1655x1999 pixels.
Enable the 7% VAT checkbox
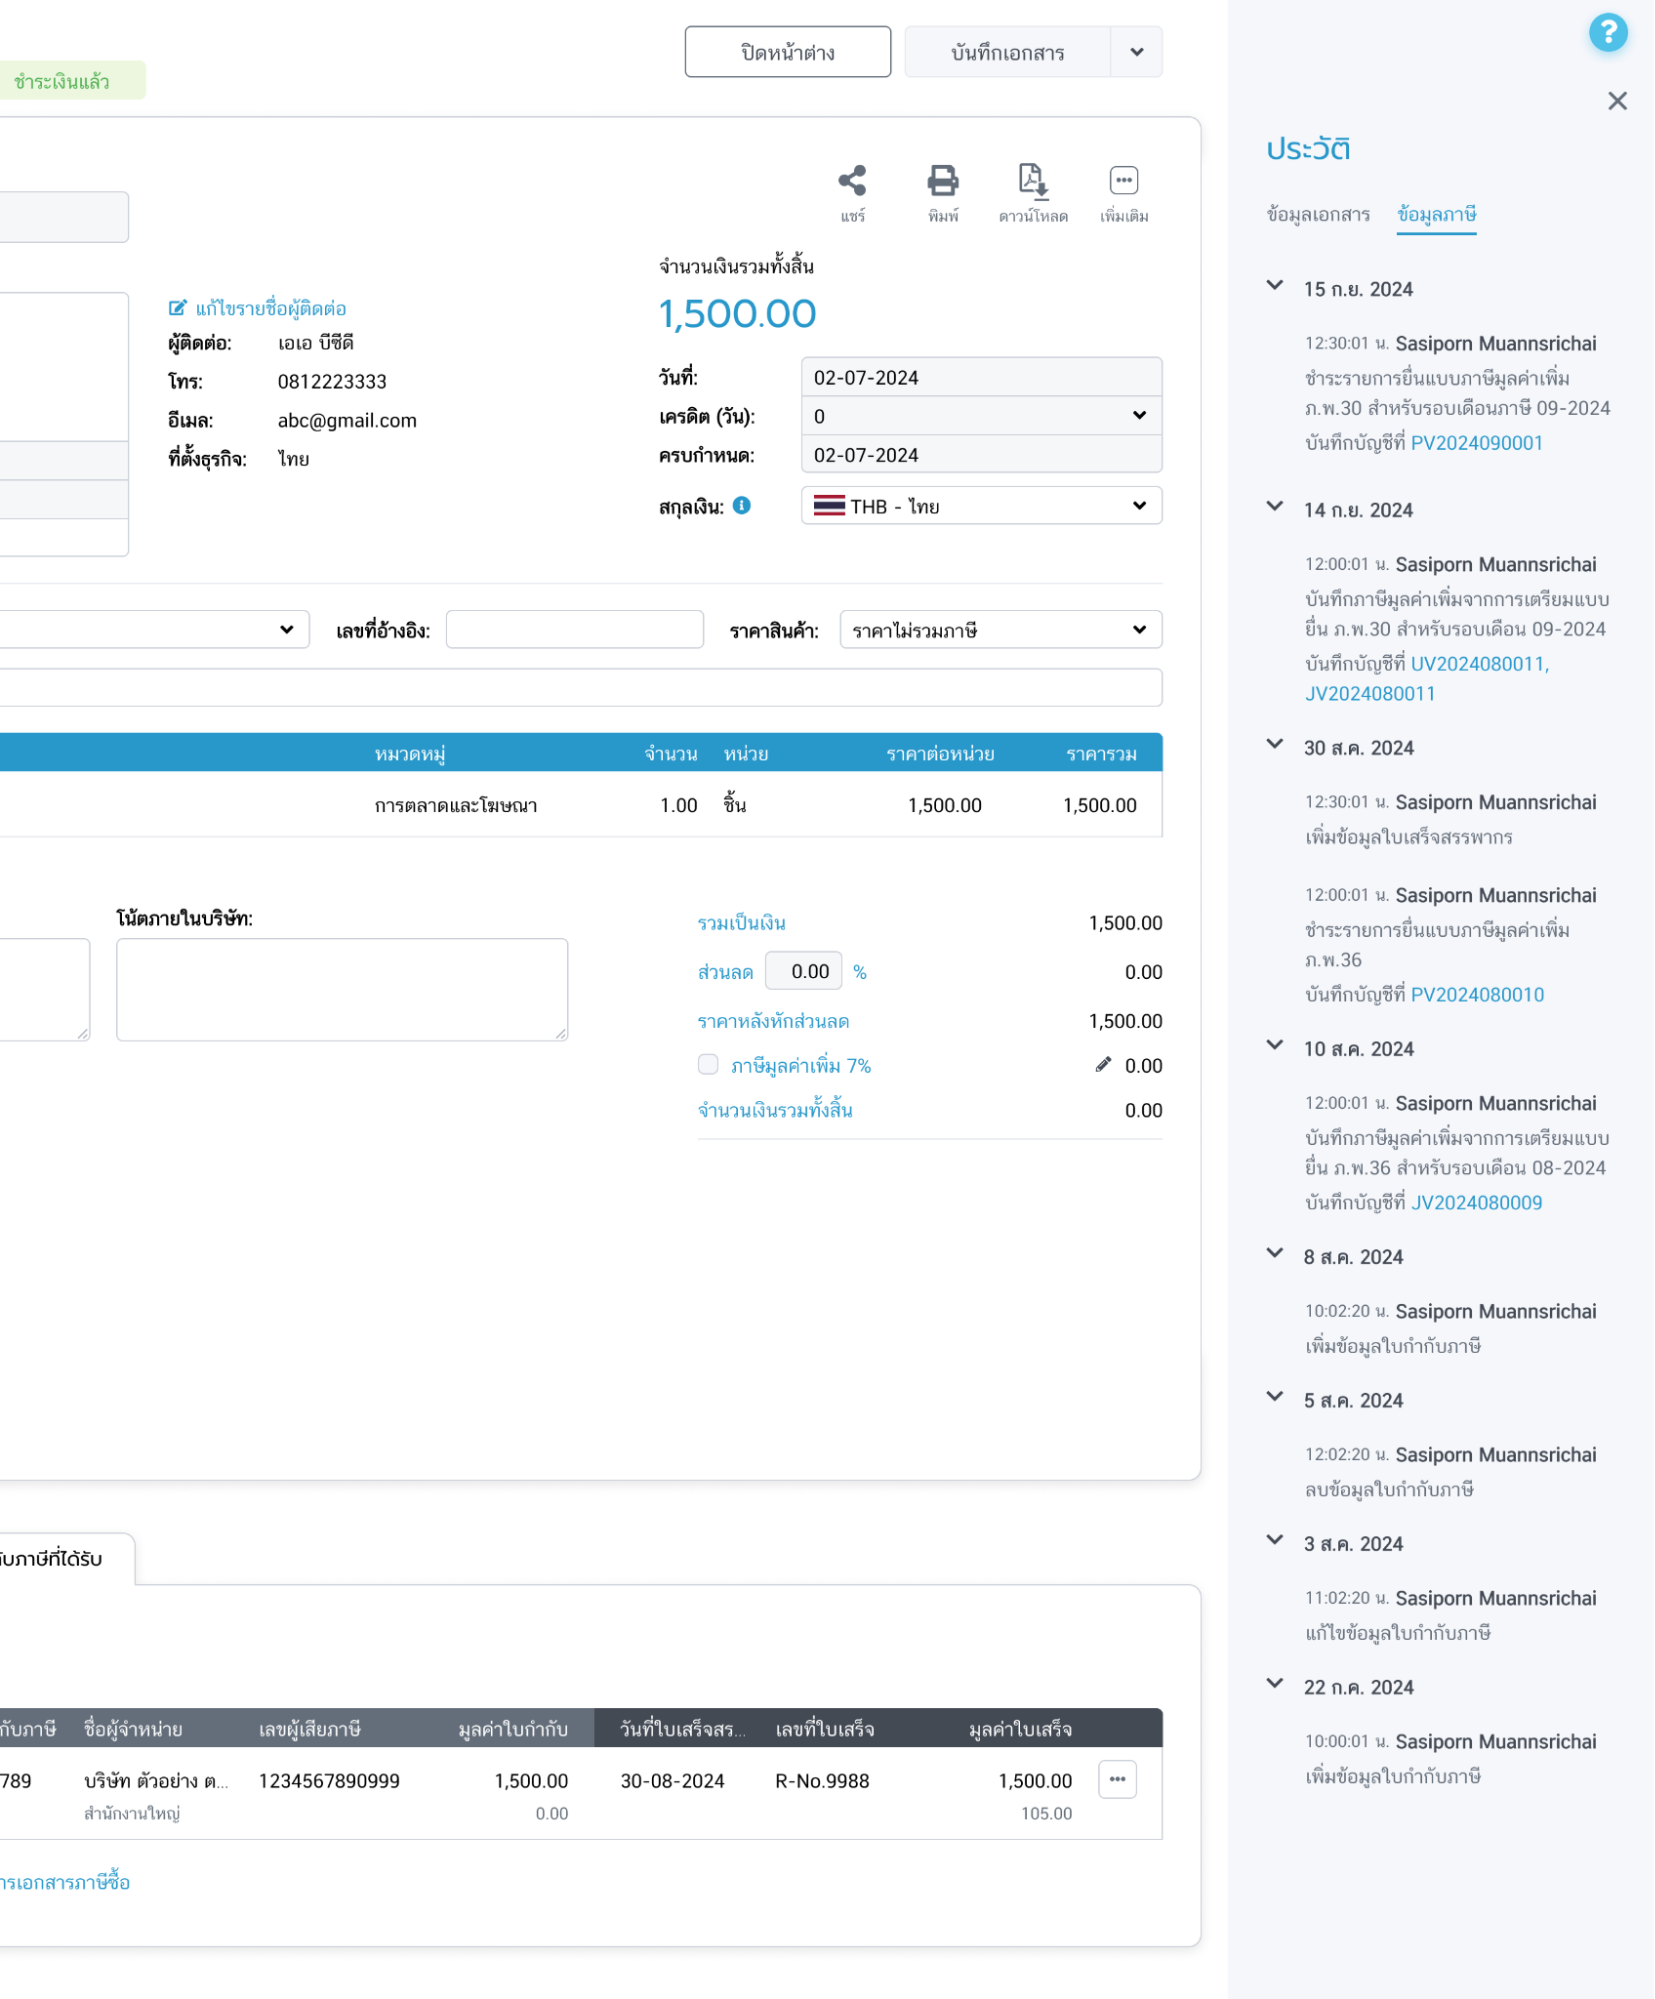coord(708,1065)
